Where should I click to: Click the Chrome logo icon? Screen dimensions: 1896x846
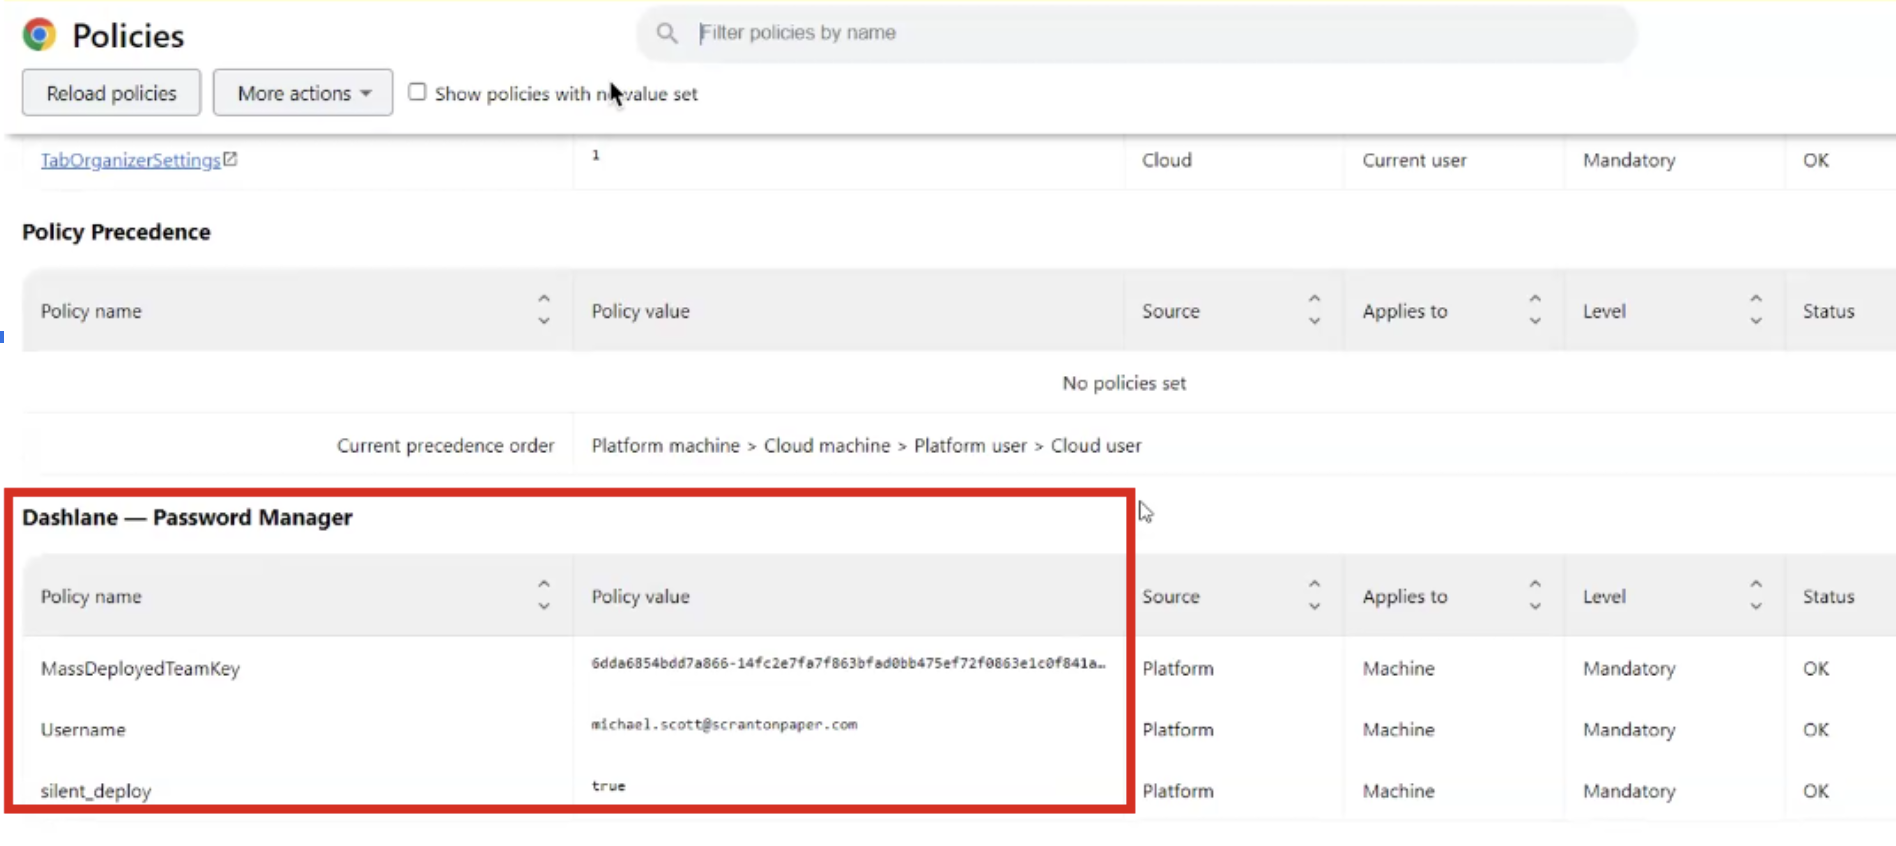[x=39, y=35]
